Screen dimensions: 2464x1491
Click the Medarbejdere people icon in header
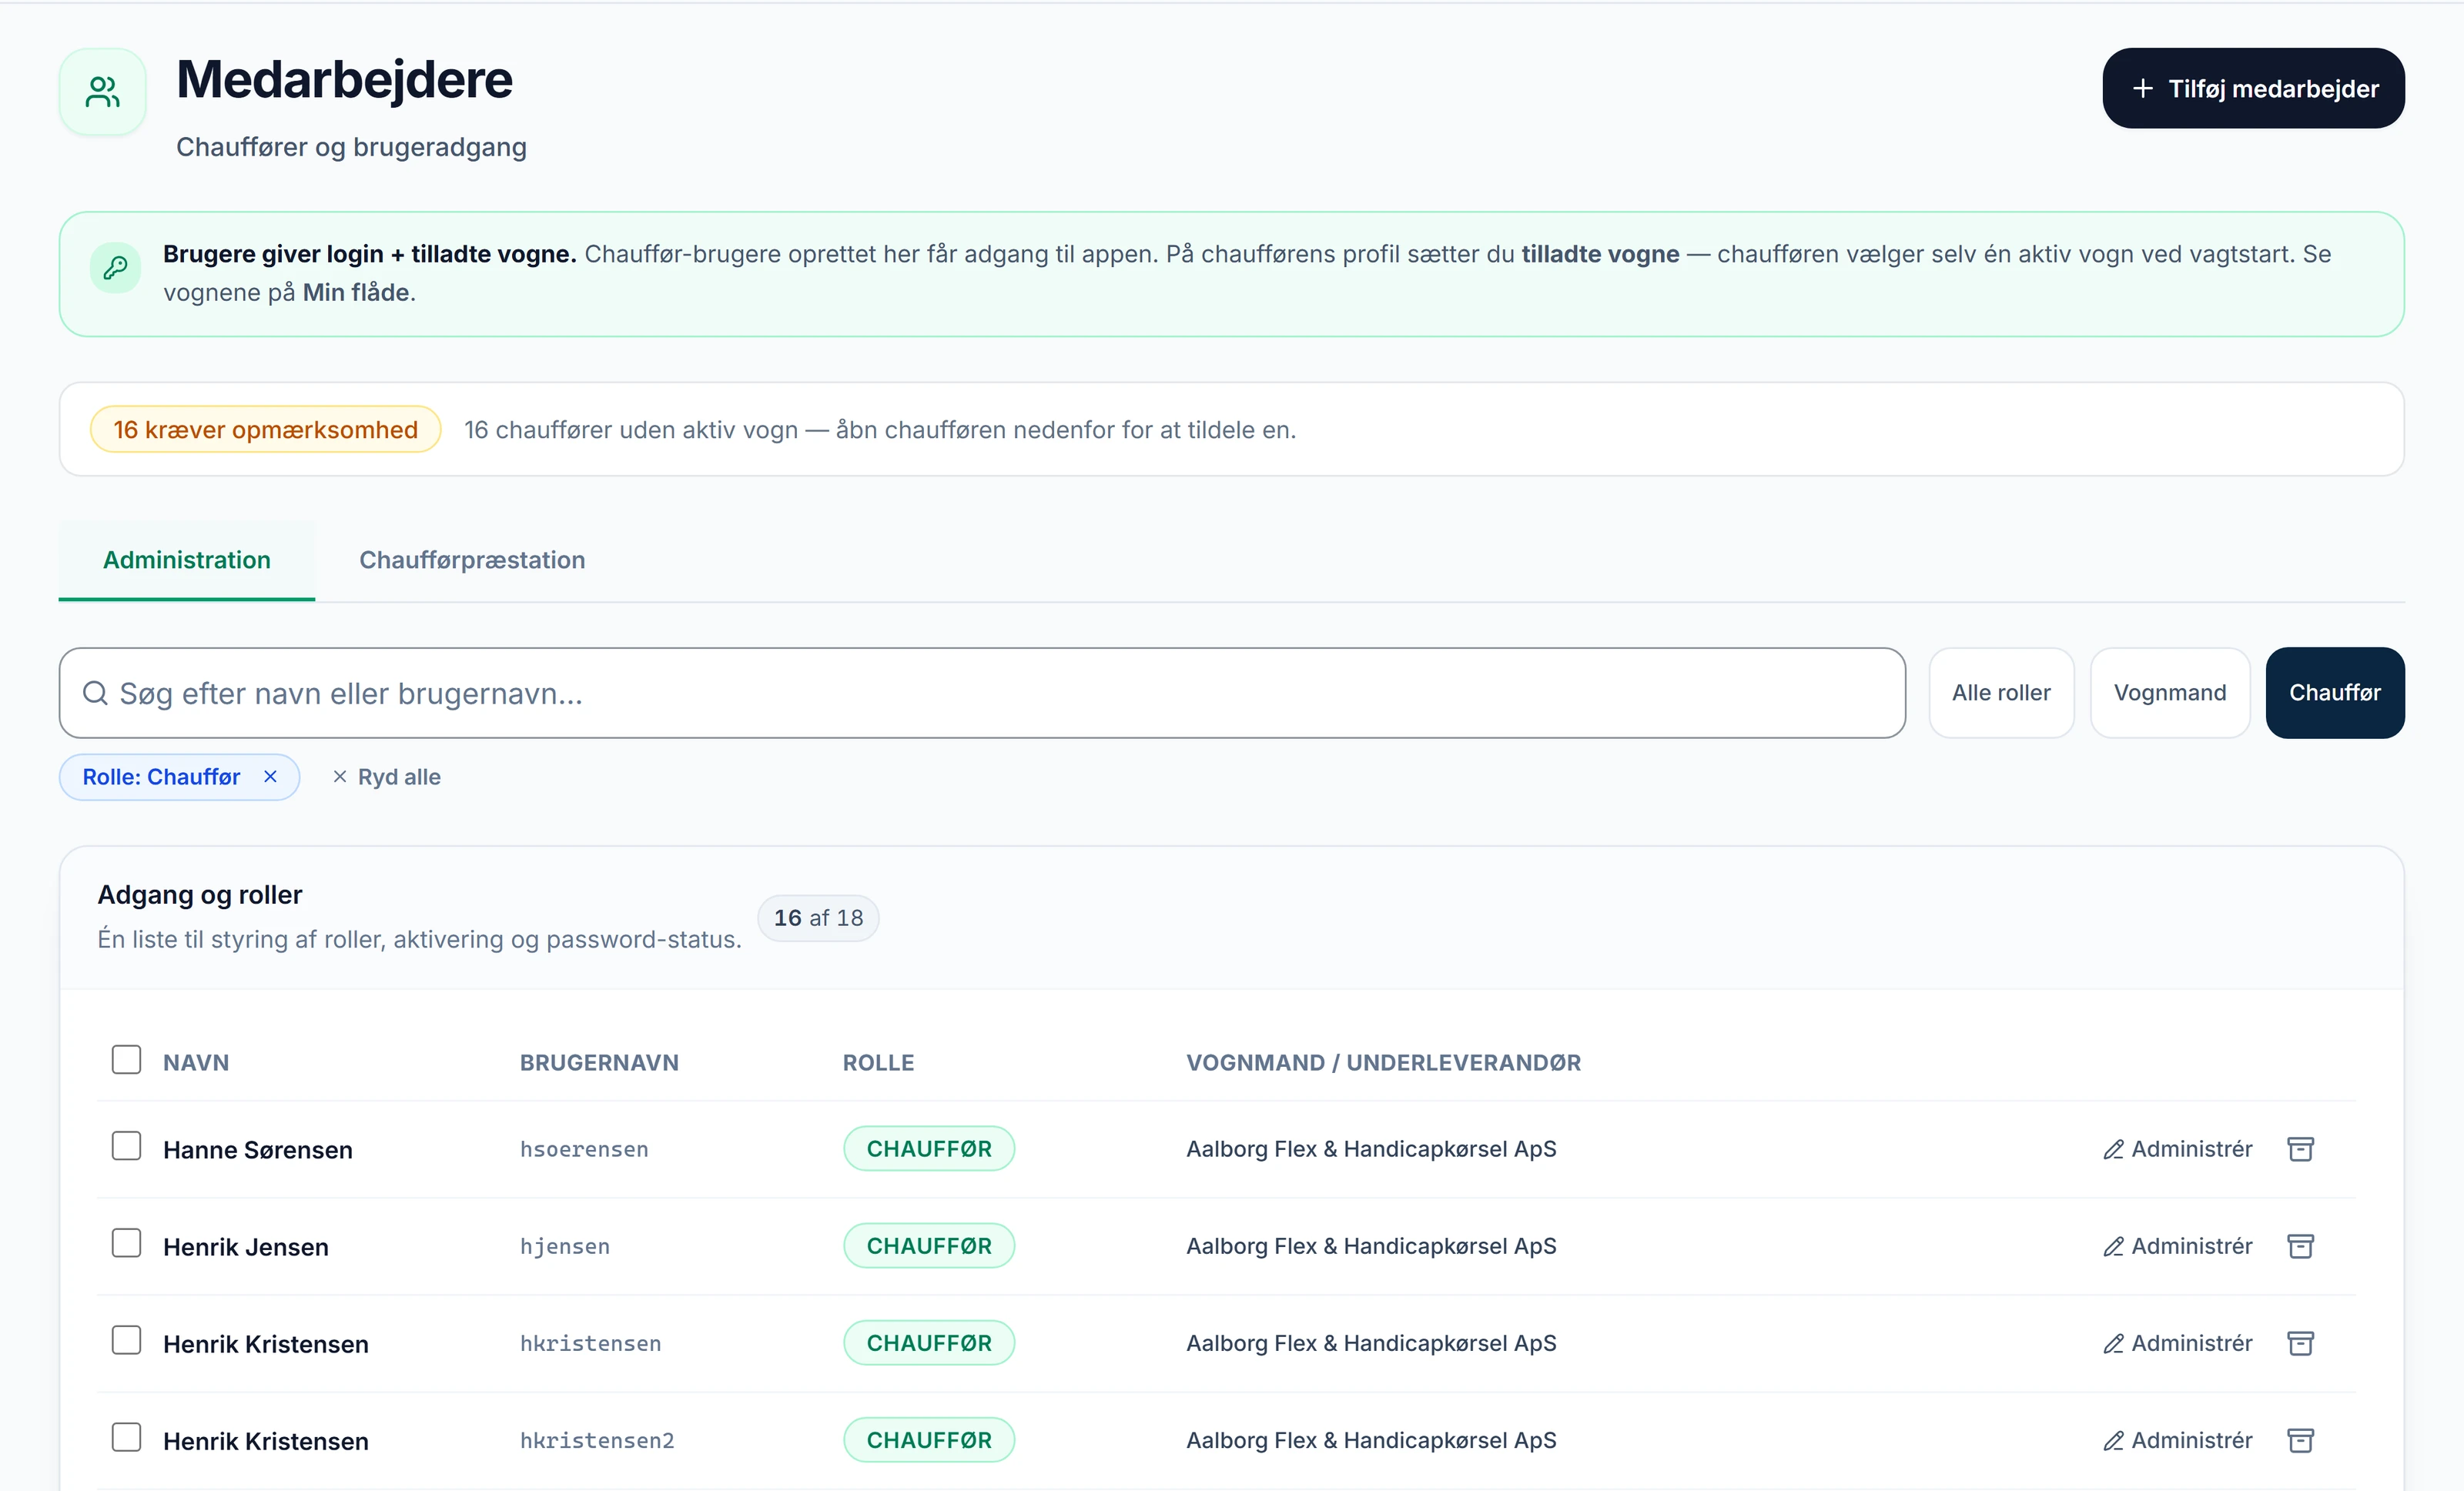pos(102,92)
